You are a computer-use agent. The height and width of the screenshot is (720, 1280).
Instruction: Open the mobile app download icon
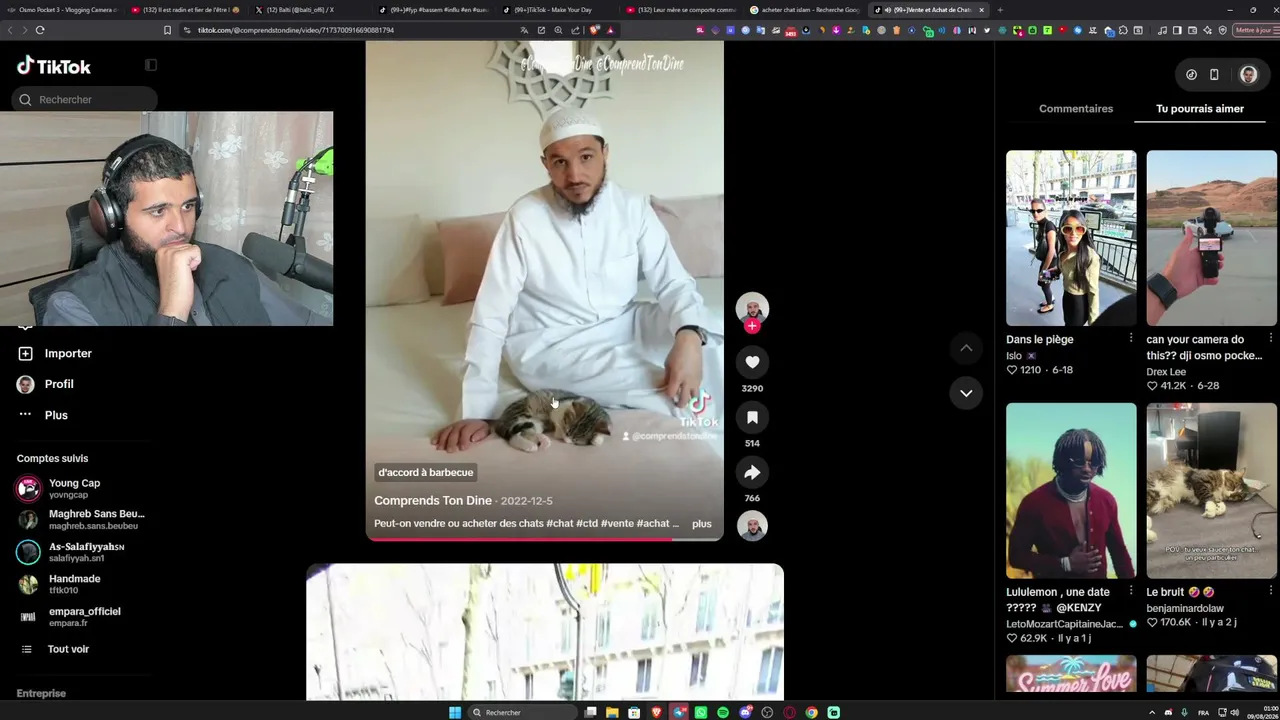pyautogui.click(x=1214, y=75)
